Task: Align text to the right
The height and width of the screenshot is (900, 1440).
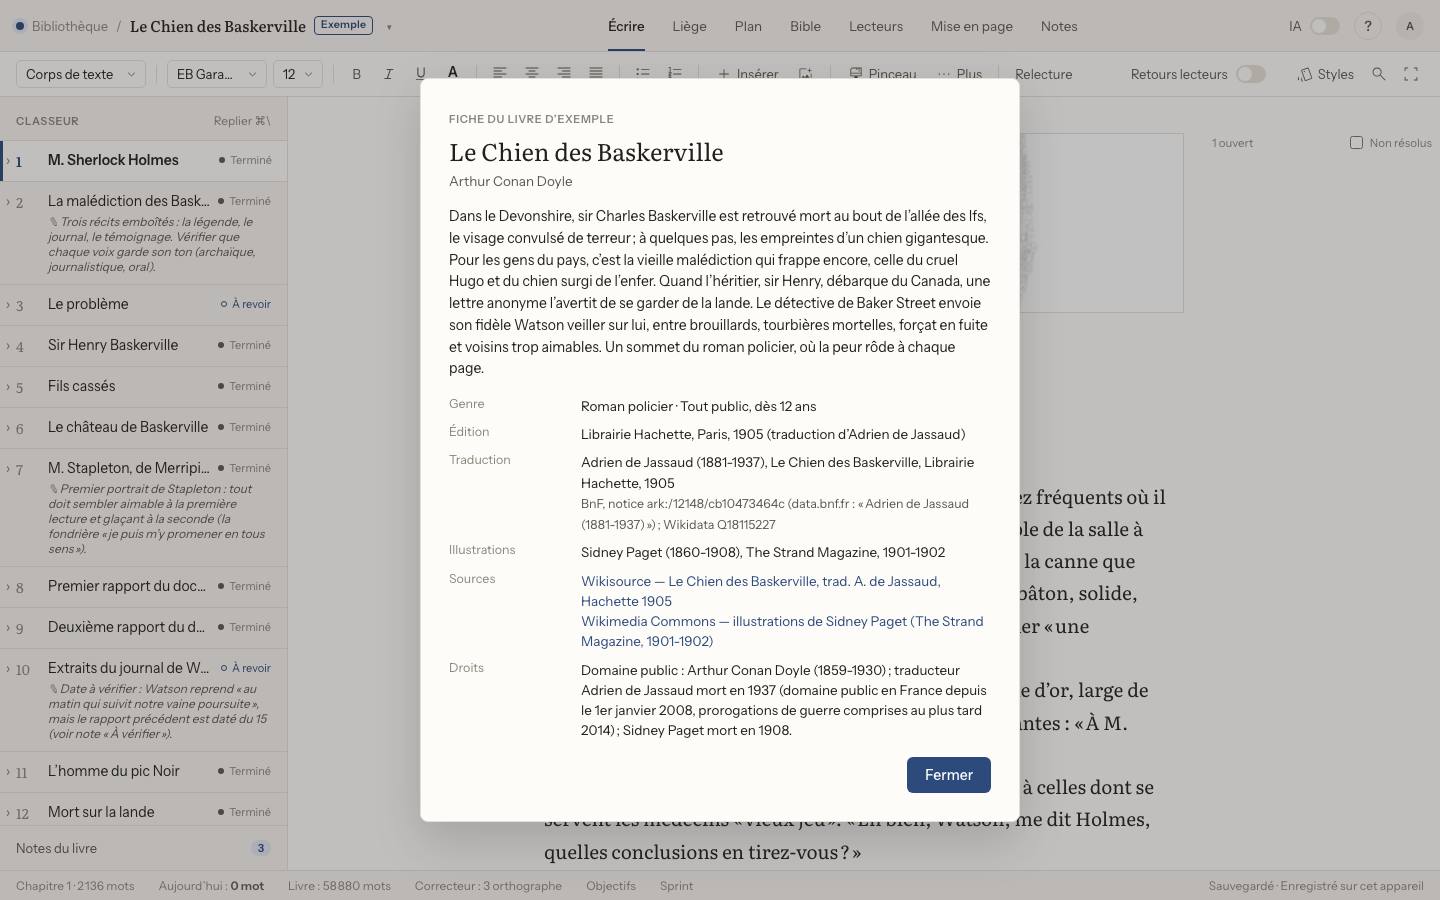Action: coord(564,73)
